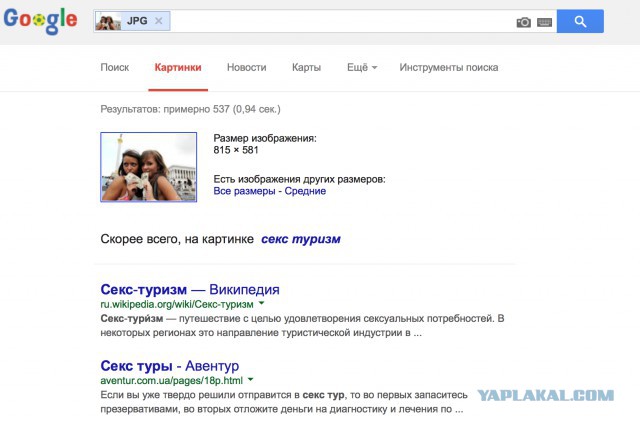Screen dimensions: 640x425
Task: Expand arrow next to aventur.com.ua URL
Action: click(251, 380)
